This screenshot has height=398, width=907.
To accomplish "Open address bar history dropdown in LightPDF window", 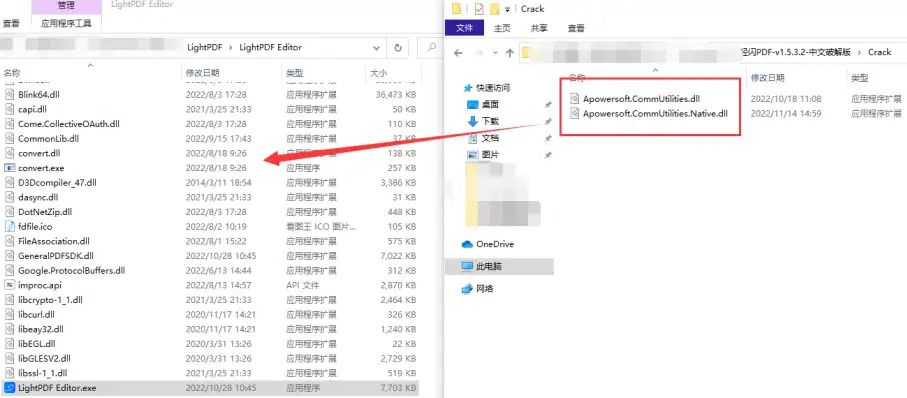I will pyautogui.click(x=377, y=47).
